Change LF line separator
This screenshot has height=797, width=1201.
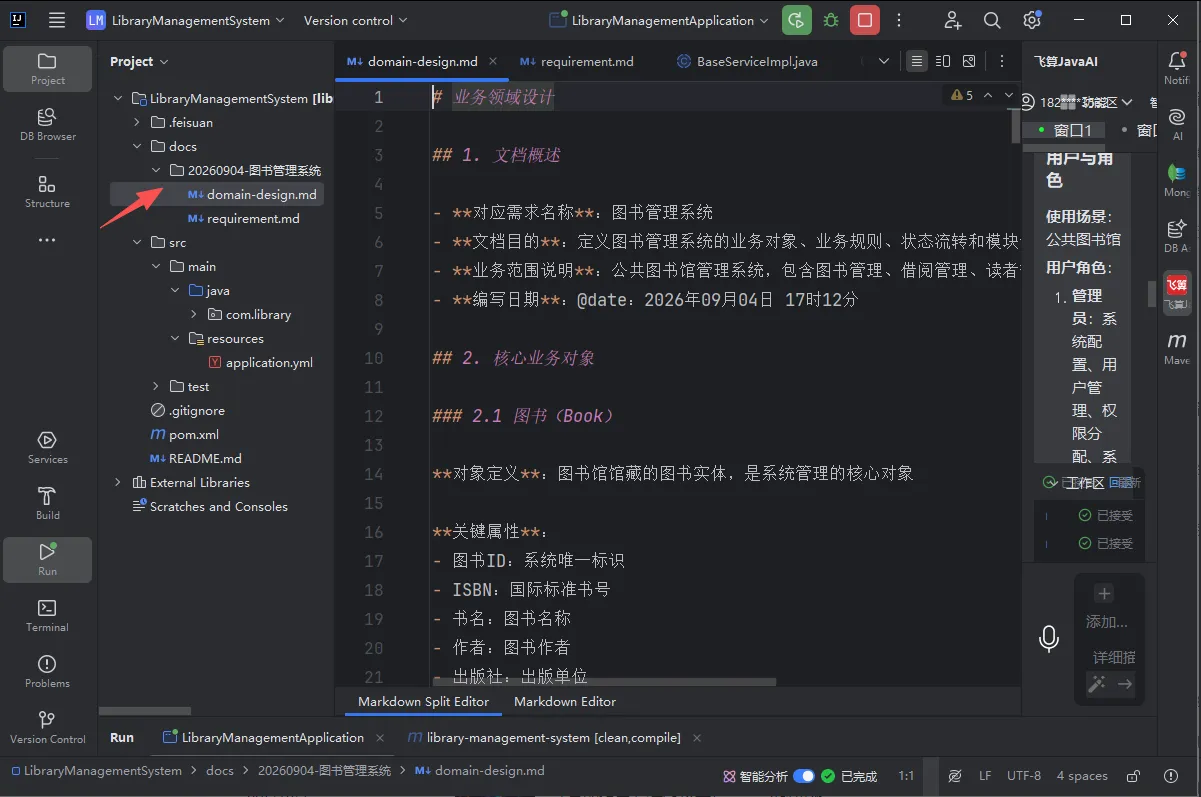point(985,776)
